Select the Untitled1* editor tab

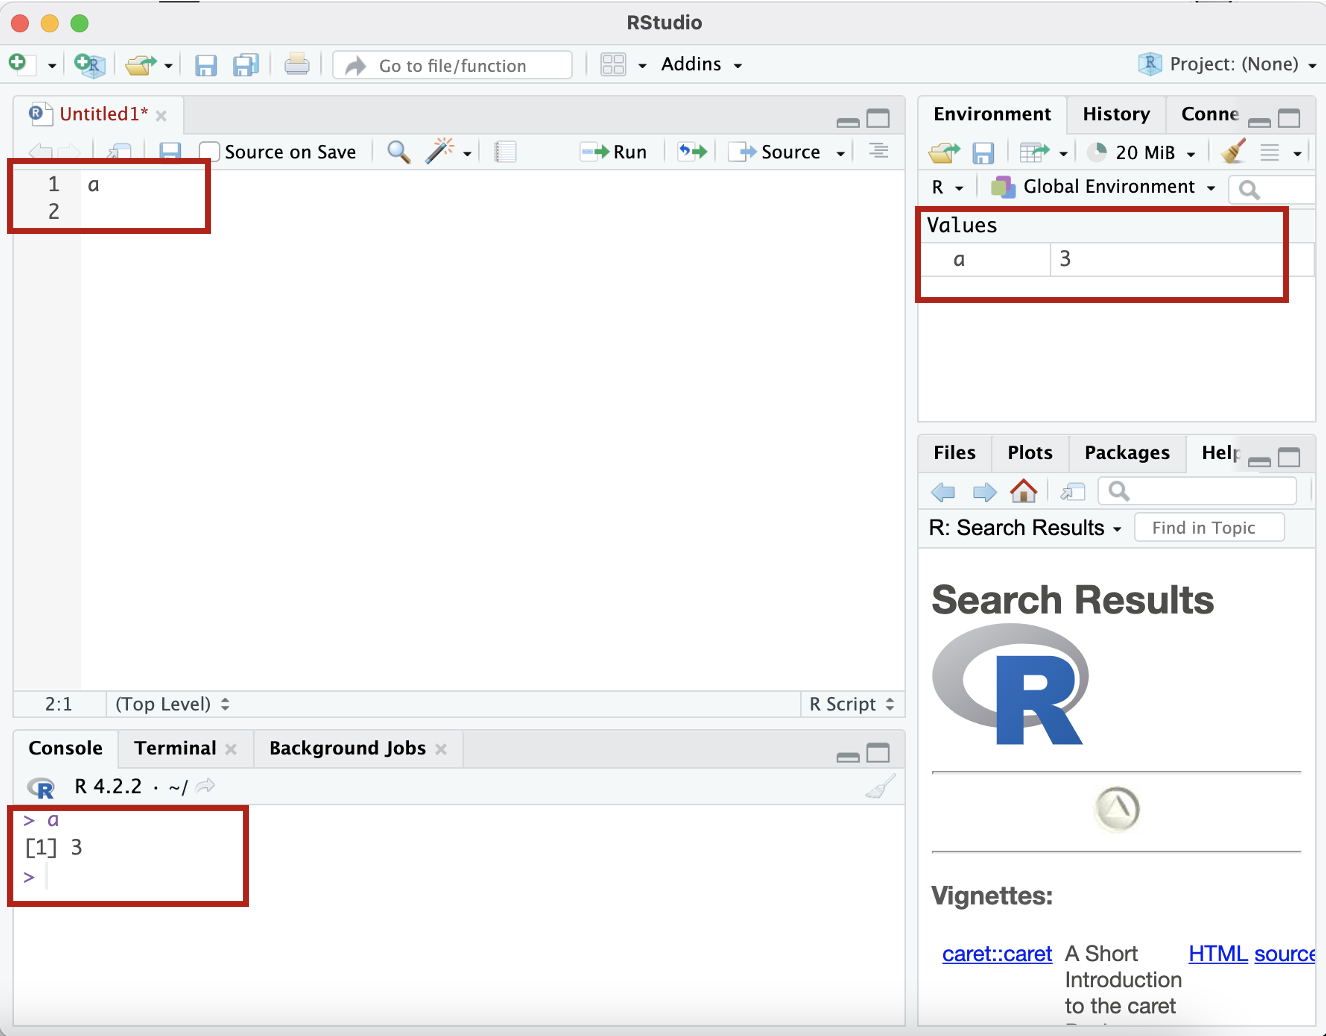tap(103, 114)
